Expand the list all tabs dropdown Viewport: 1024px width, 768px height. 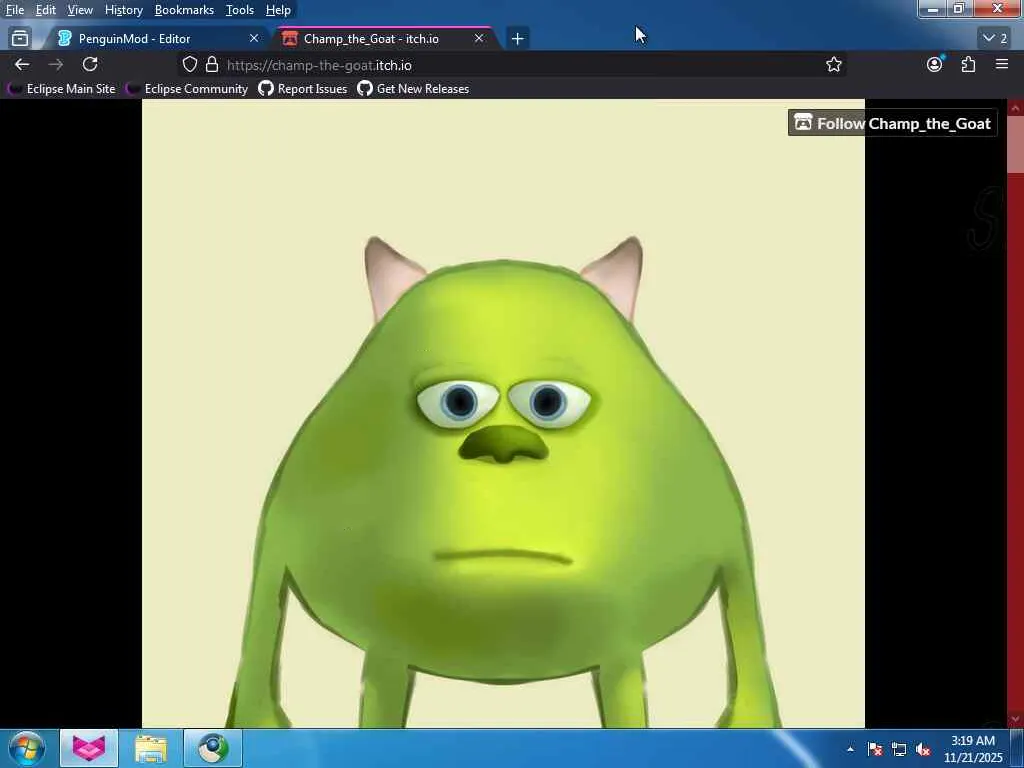[995, 38]
